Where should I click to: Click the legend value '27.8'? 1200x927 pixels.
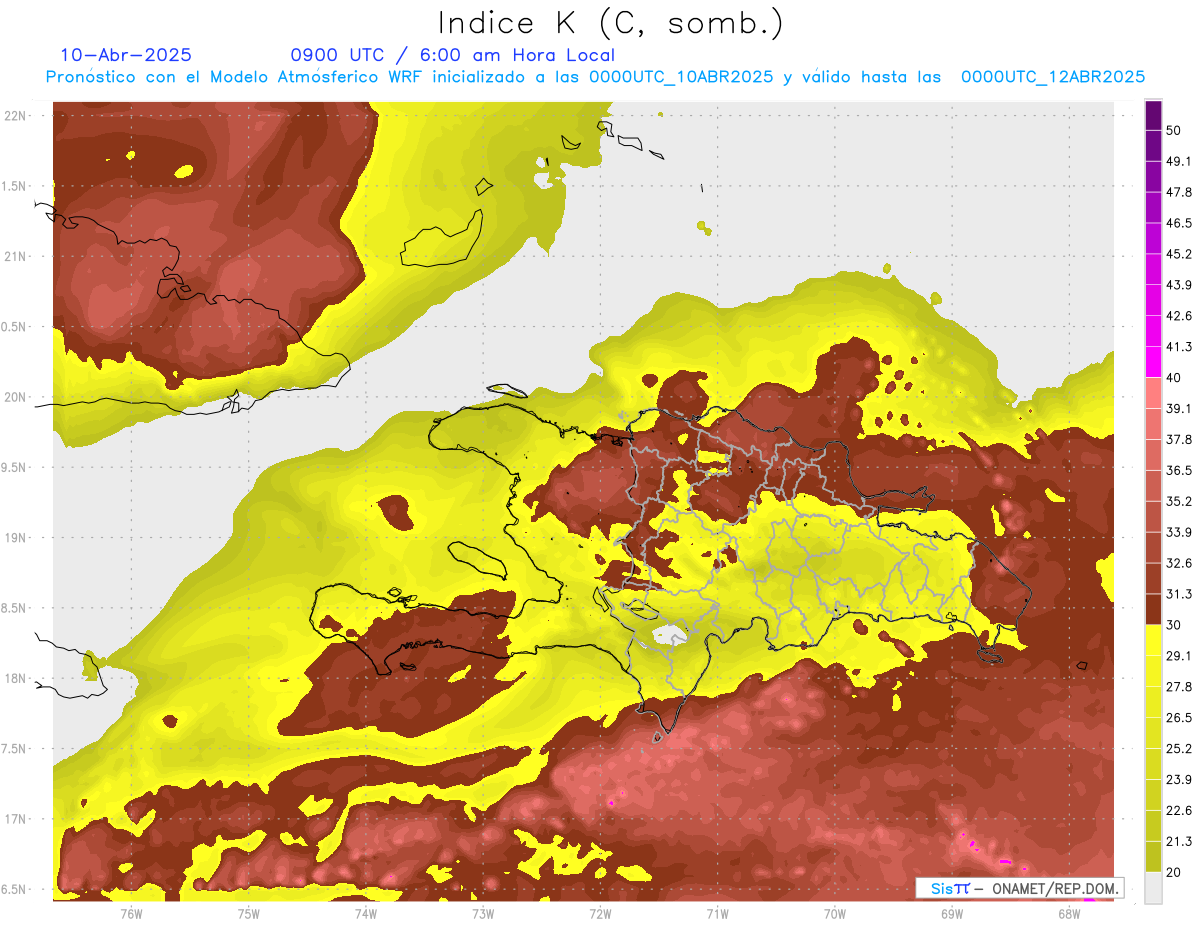(1179, 687)
